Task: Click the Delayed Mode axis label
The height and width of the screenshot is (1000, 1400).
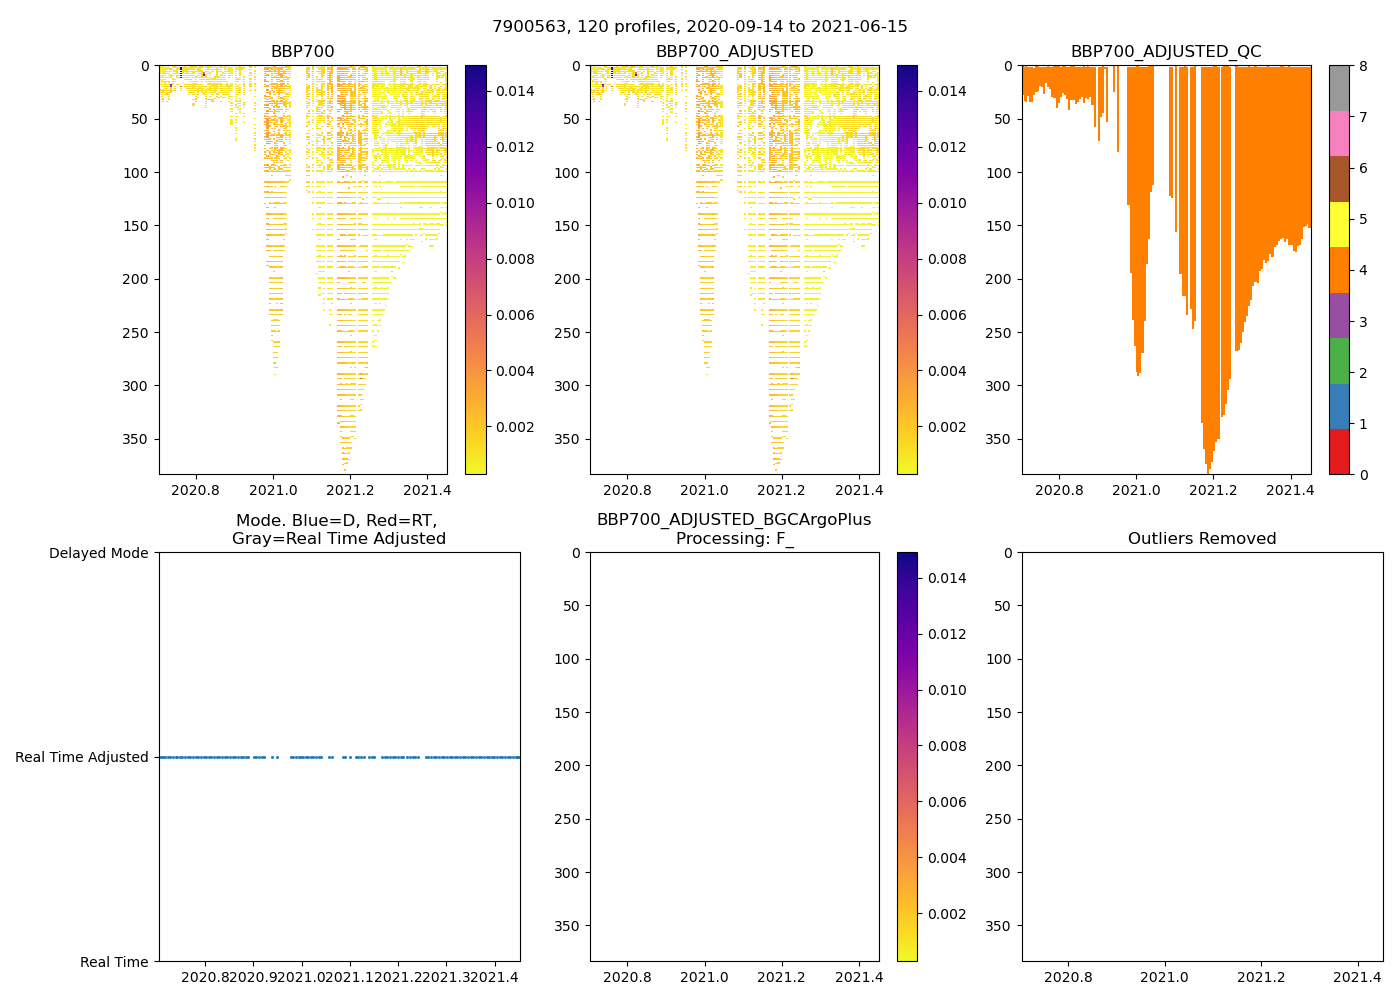Action: (98, 553)
